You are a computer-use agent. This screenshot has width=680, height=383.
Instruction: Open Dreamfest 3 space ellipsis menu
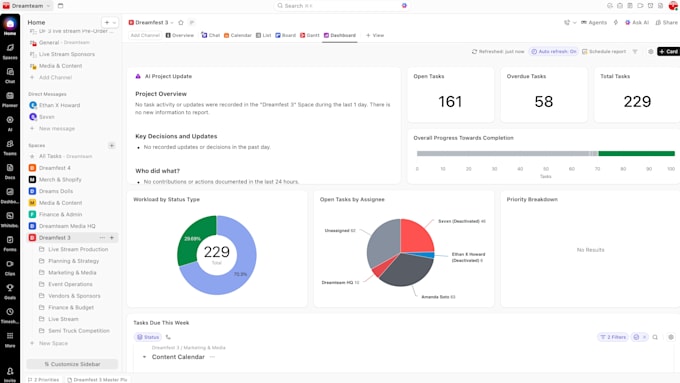tap(102, 238)
